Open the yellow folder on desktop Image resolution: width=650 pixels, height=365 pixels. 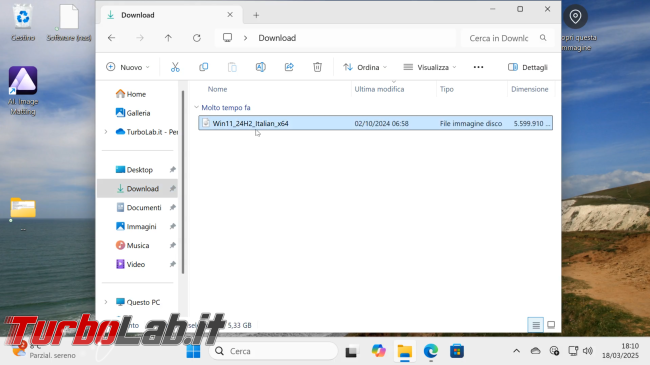coord(23,208)
